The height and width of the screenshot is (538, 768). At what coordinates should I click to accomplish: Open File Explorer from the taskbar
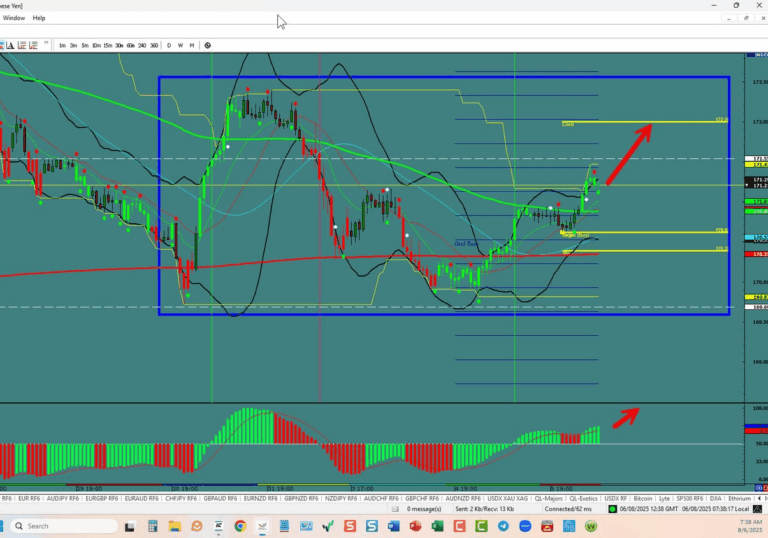point(174,526)
